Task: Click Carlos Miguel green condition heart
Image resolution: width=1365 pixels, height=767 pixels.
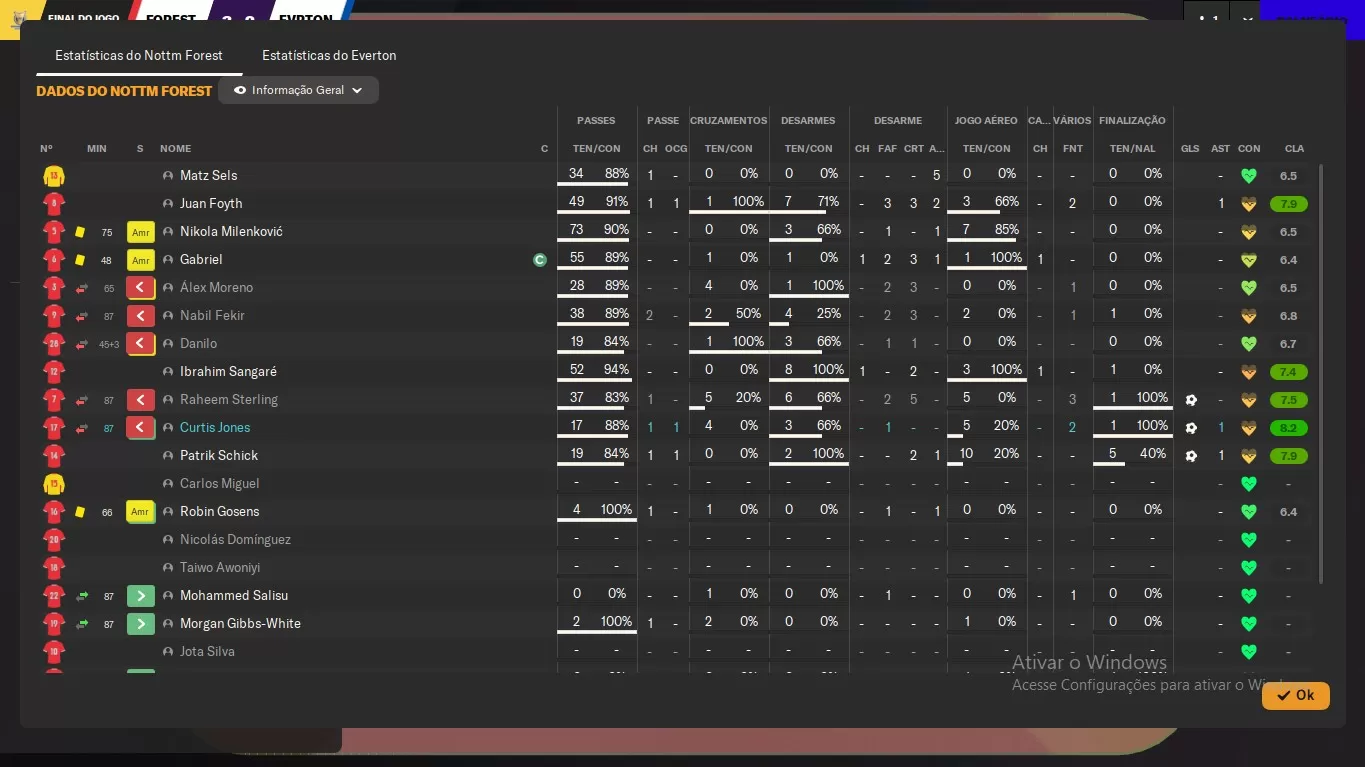Action: tap(1248, 484)
